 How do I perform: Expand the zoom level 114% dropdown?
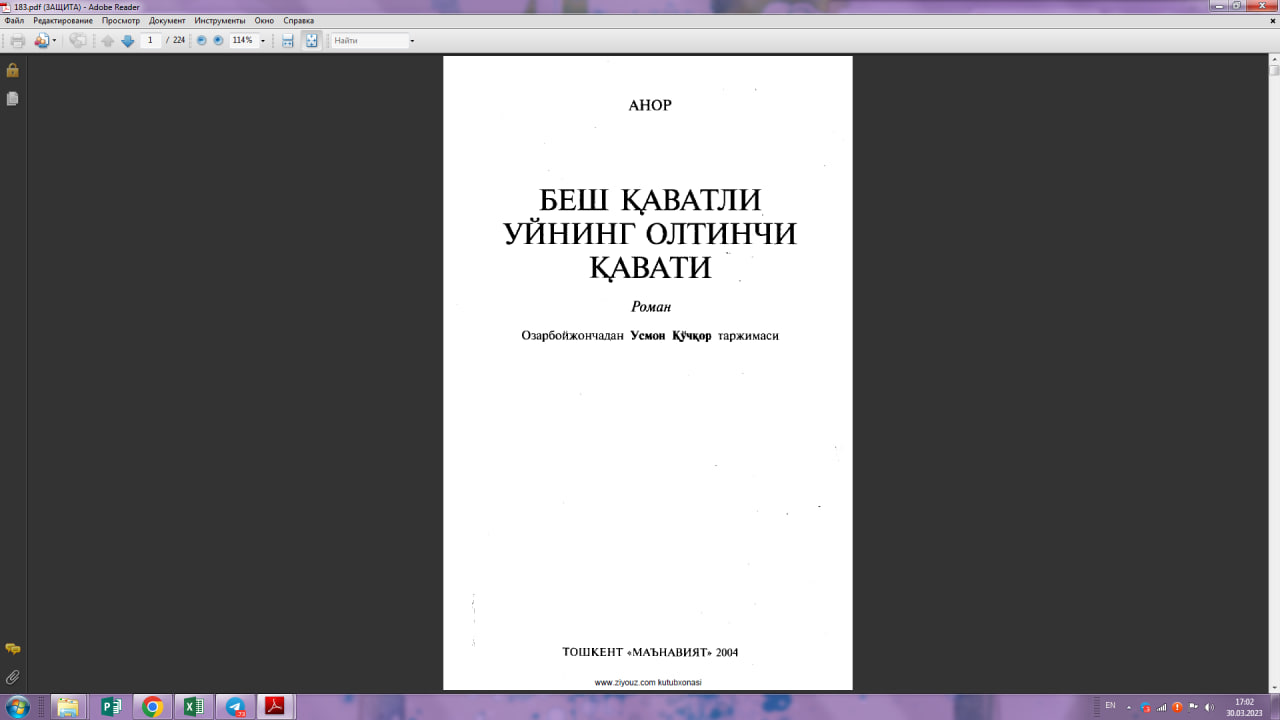tap(262, 40)
